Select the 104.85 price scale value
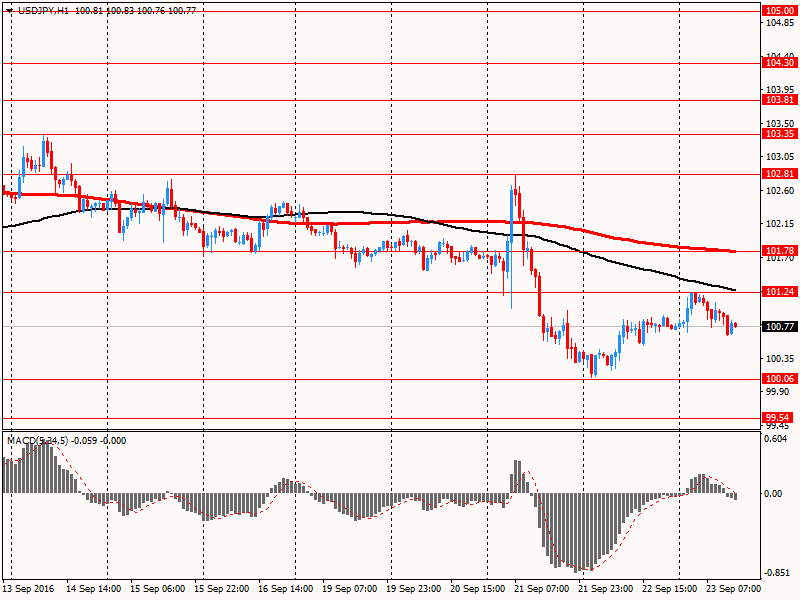The height and width of the screenshot is (600, 800). (x=780, y=23)
